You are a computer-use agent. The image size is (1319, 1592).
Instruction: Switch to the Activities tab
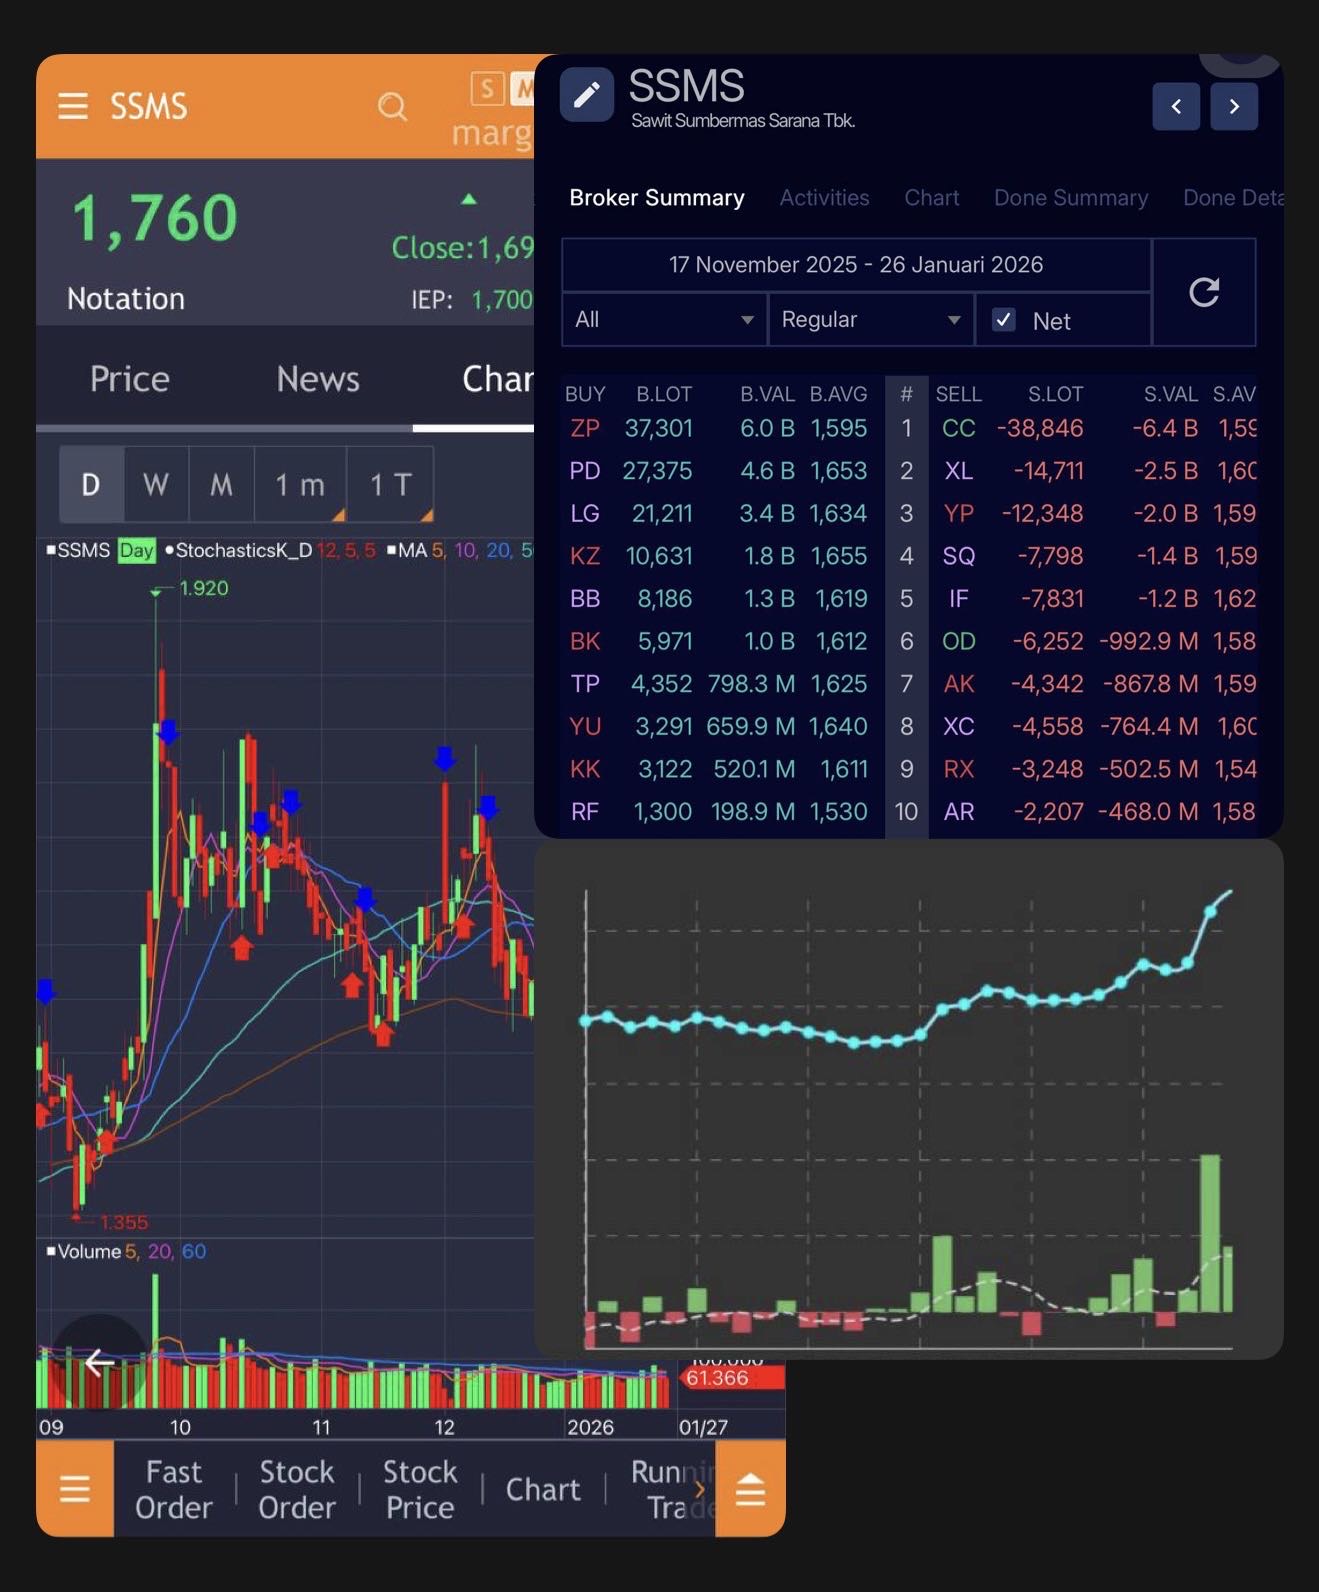pyautogui.click(x=824, y=198)
